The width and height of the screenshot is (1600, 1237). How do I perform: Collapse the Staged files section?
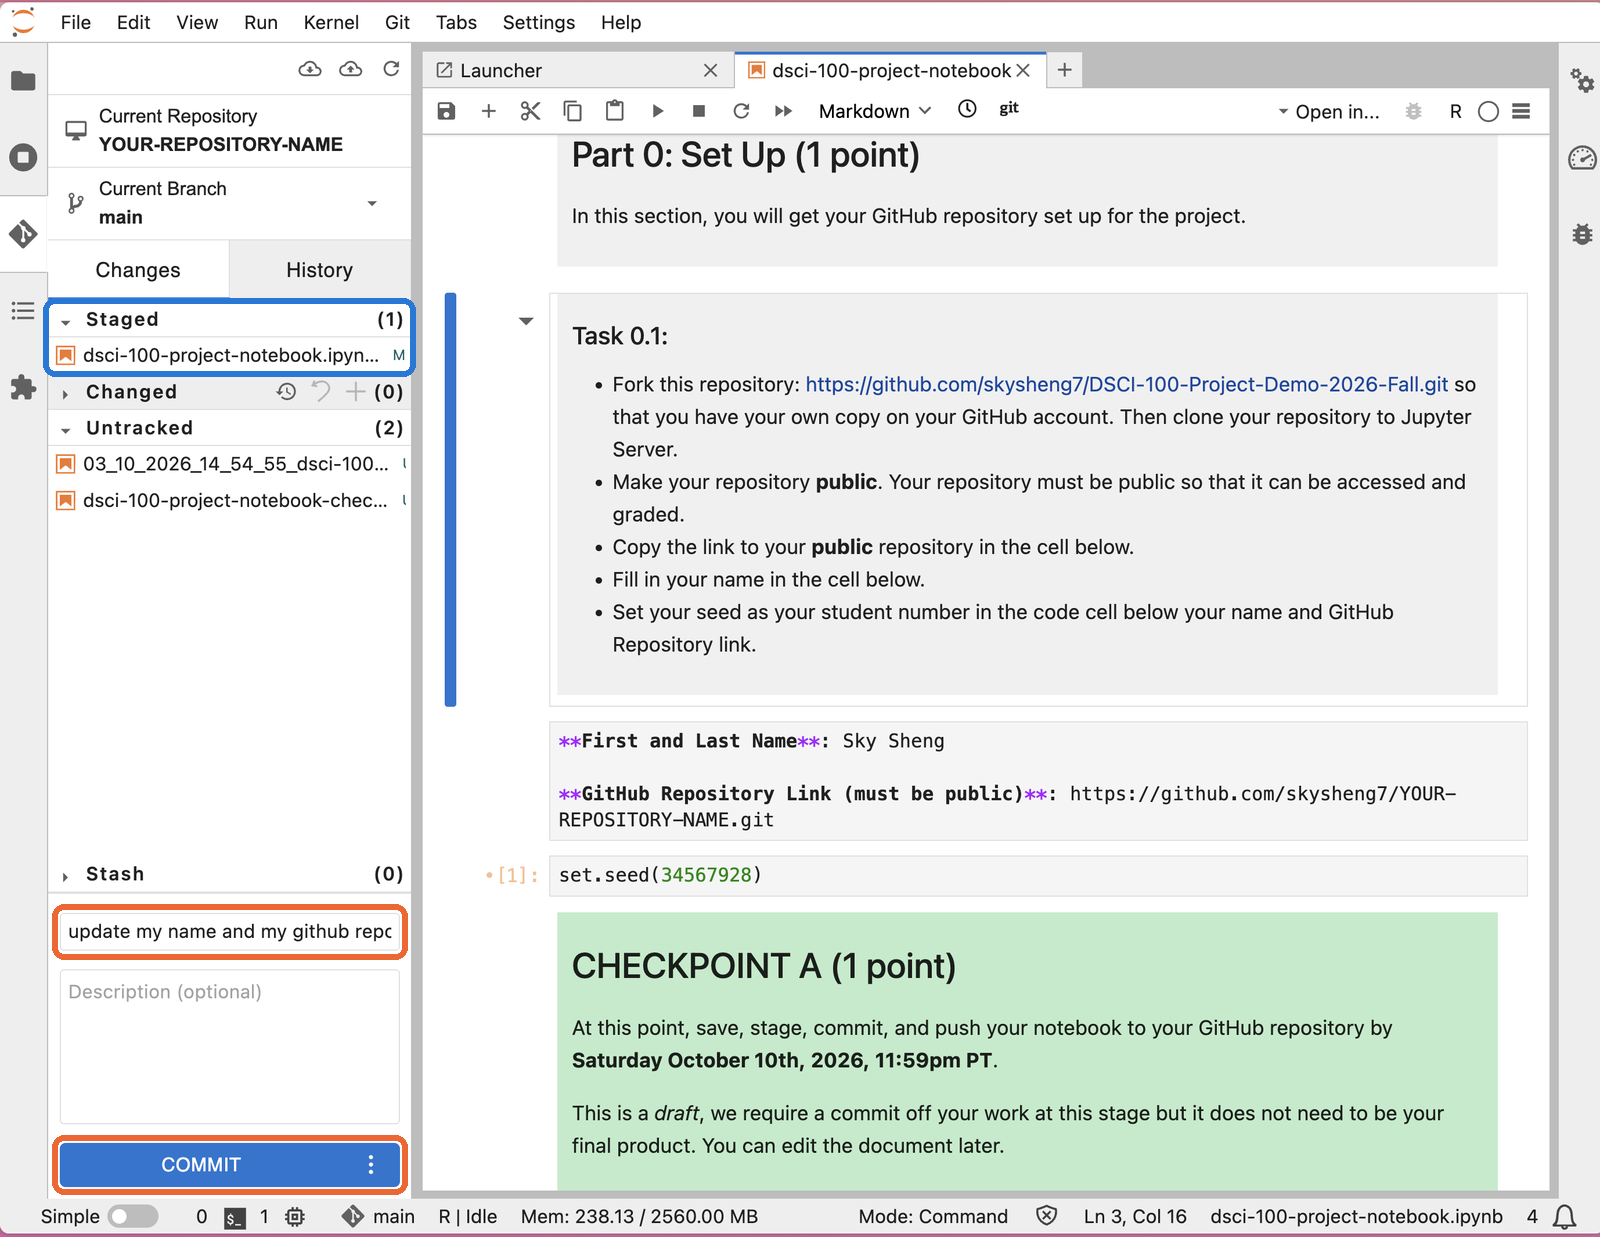[x=66, y=321]
